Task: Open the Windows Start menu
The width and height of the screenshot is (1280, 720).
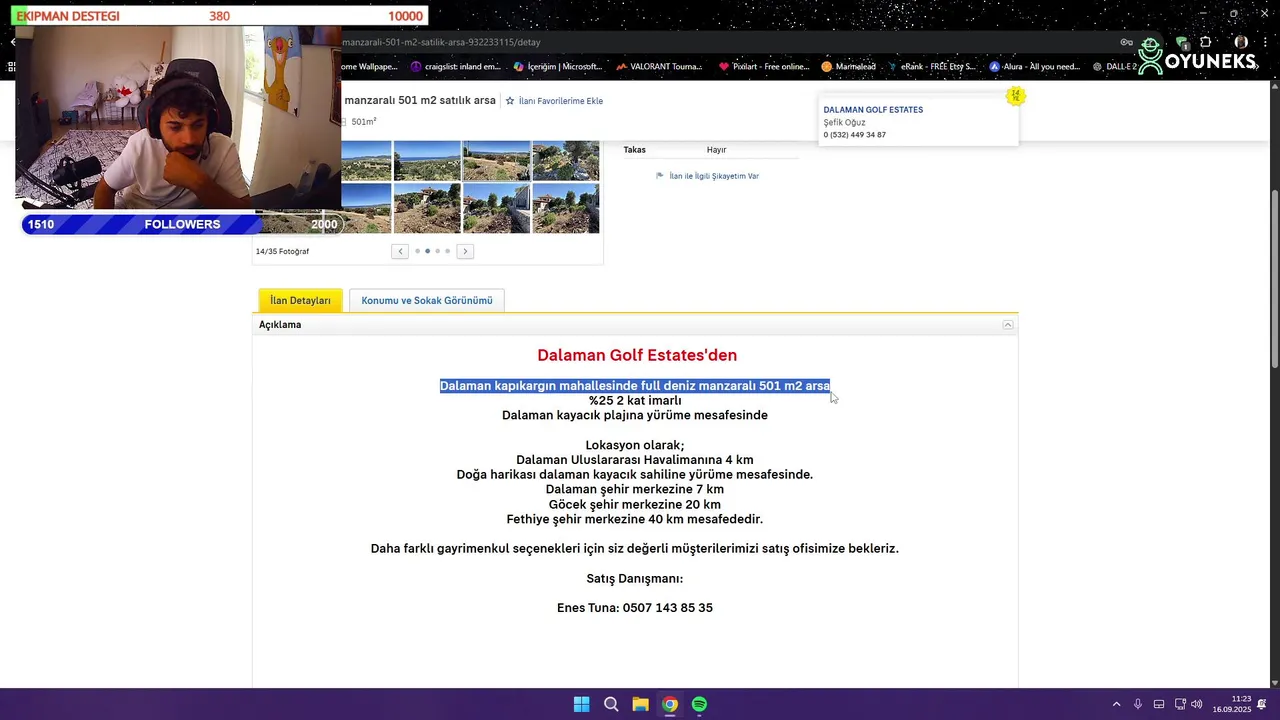Action: tap(581, 704)
